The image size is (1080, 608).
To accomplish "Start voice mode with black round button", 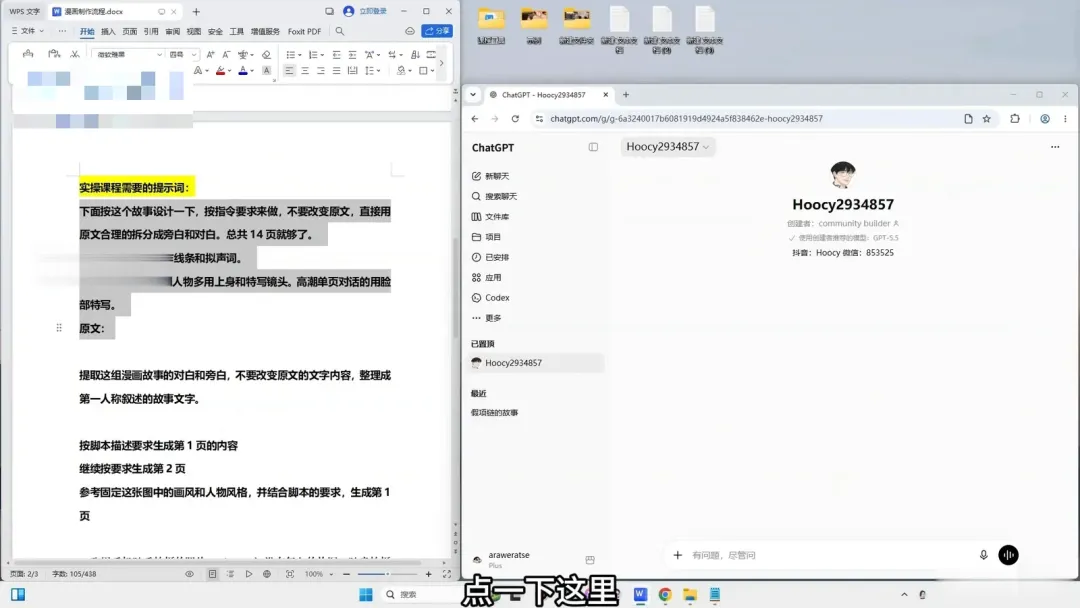I will [1008, 555].
